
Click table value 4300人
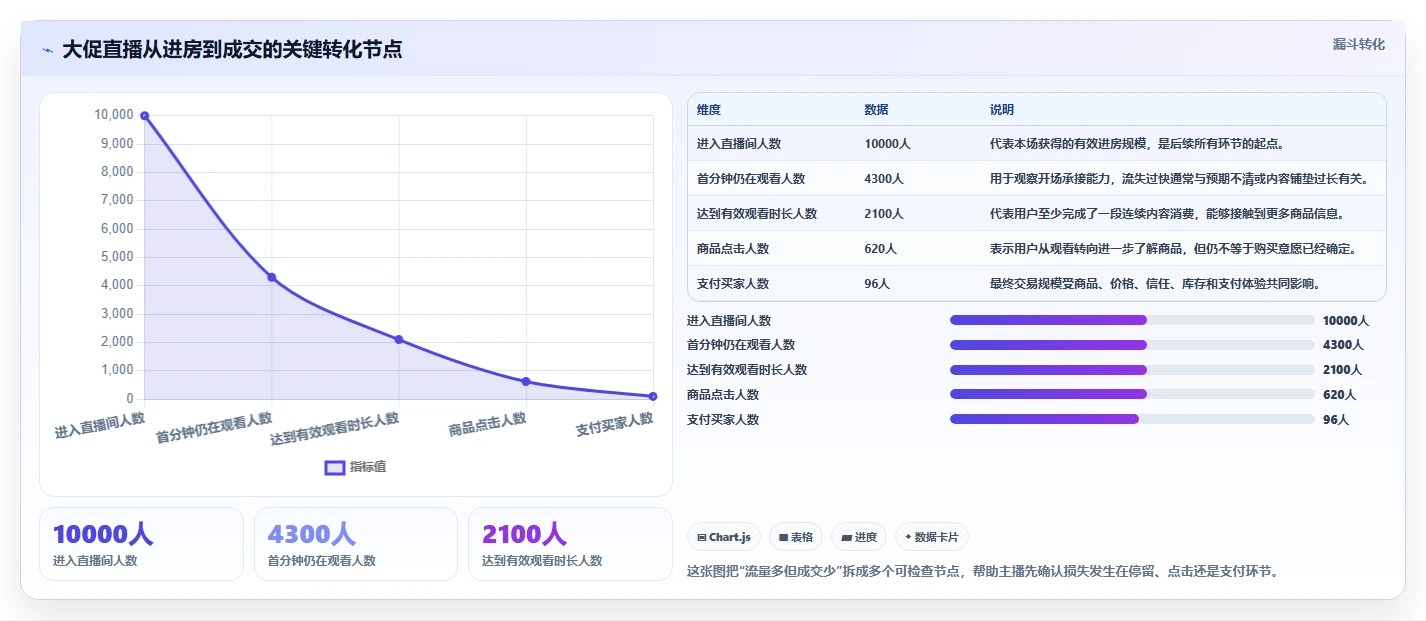click(x=884, y=179)
